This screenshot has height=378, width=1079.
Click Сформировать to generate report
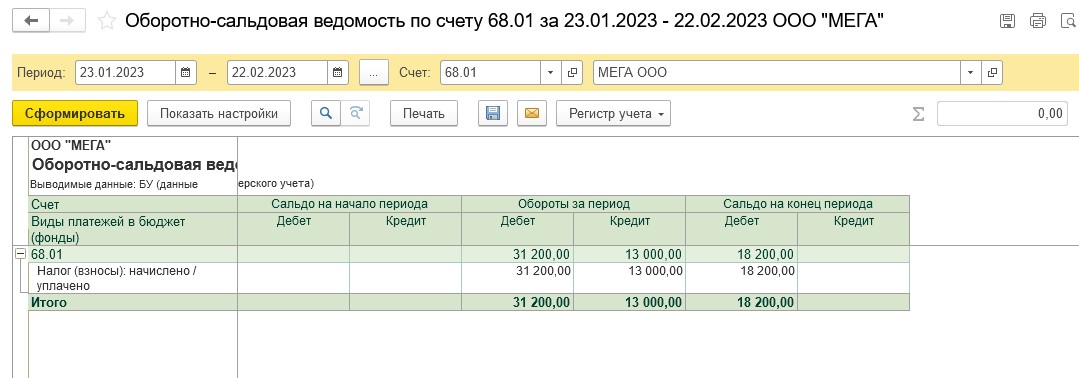[75, 114]
